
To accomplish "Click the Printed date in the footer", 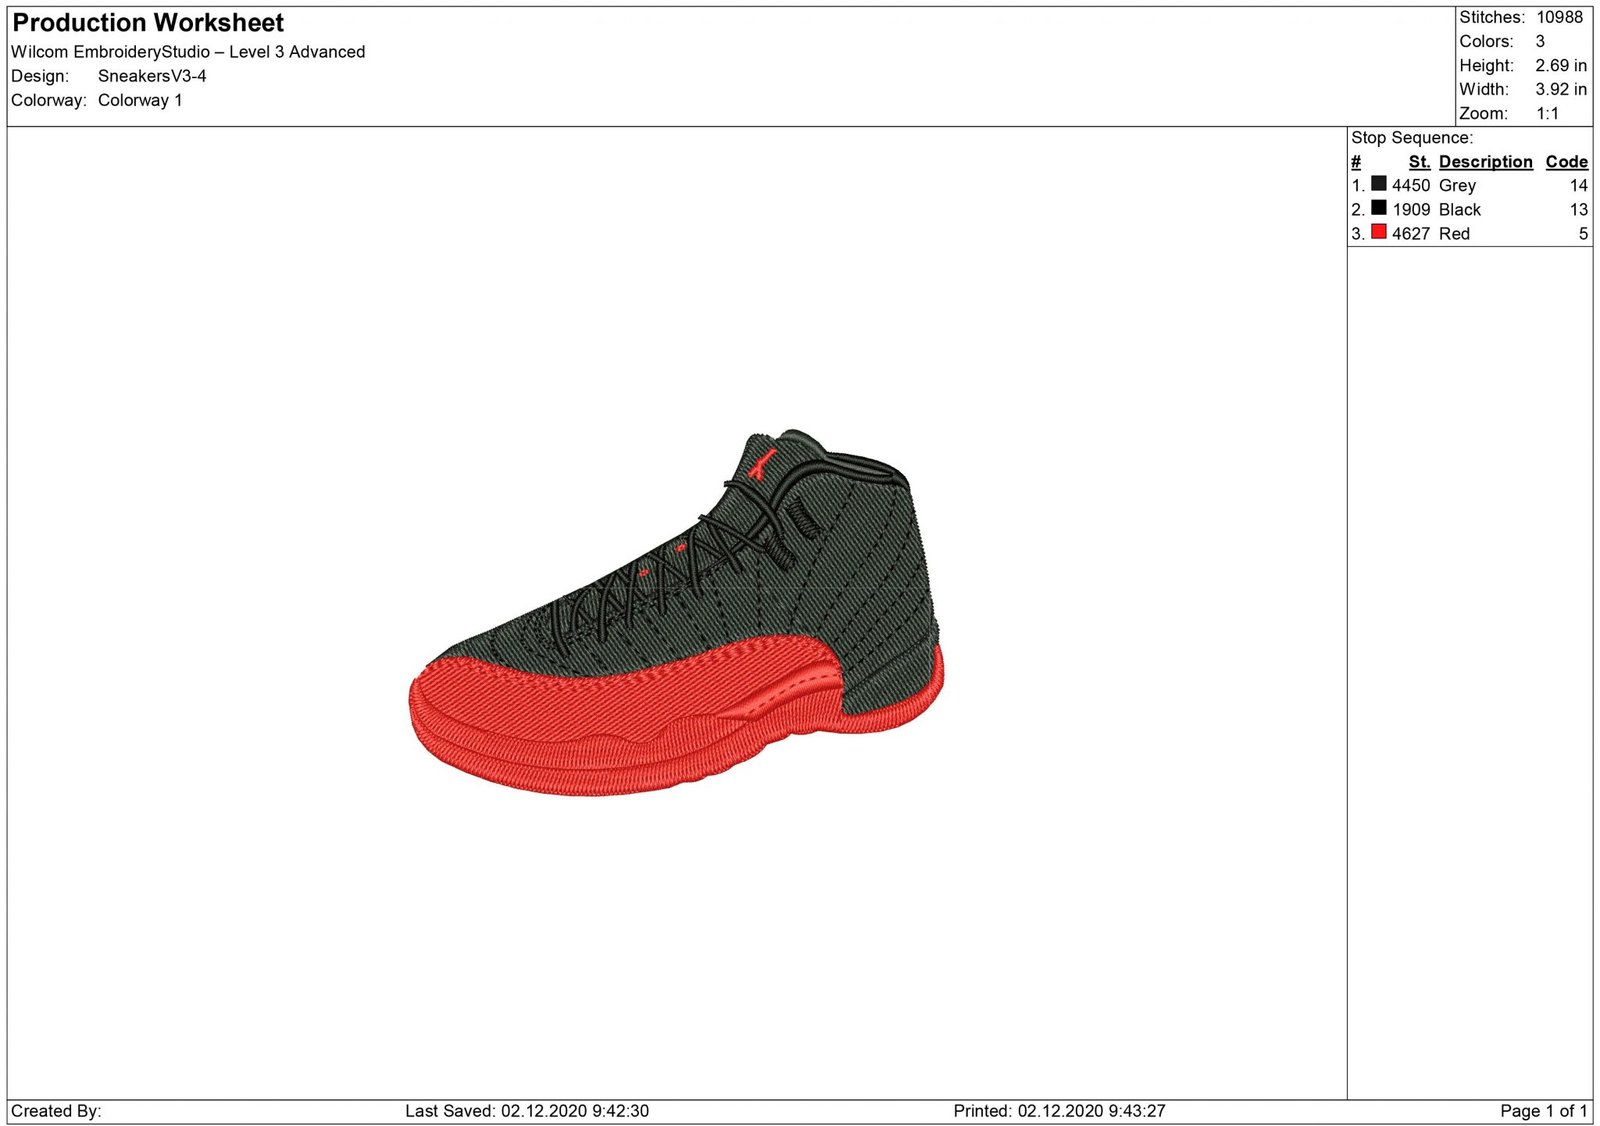I will (1059, 1111).
